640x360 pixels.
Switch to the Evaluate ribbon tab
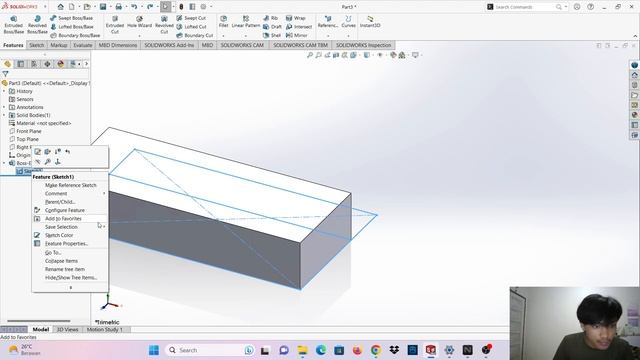coord(82,45)
